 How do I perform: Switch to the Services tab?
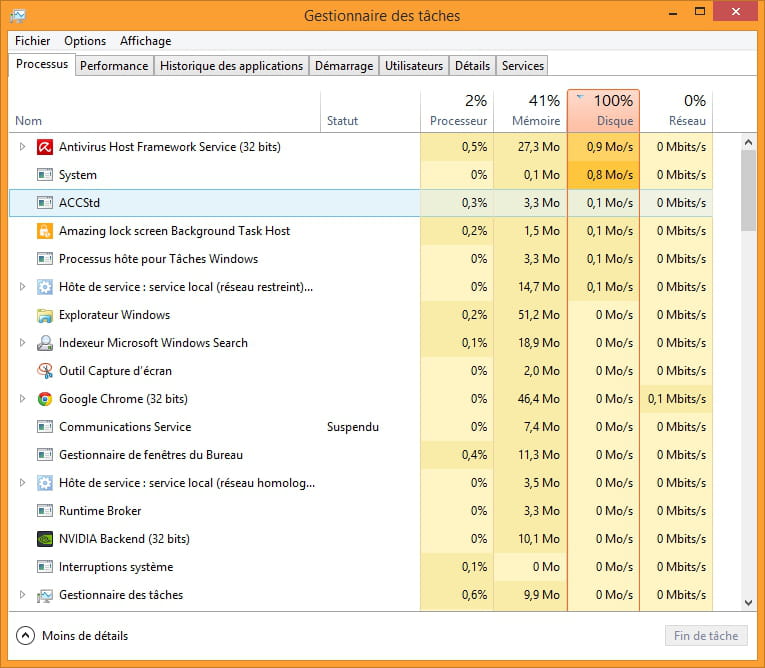pos(523,66)
